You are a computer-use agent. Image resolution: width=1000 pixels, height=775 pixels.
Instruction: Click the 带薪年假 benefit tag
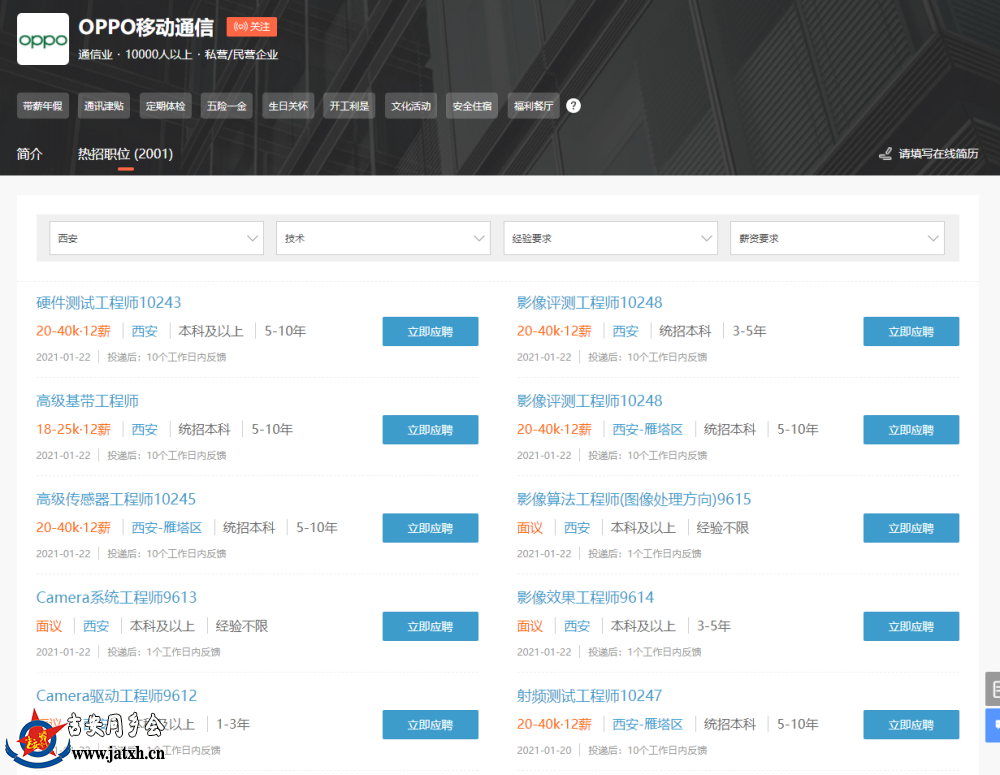[x=43, y=106]
